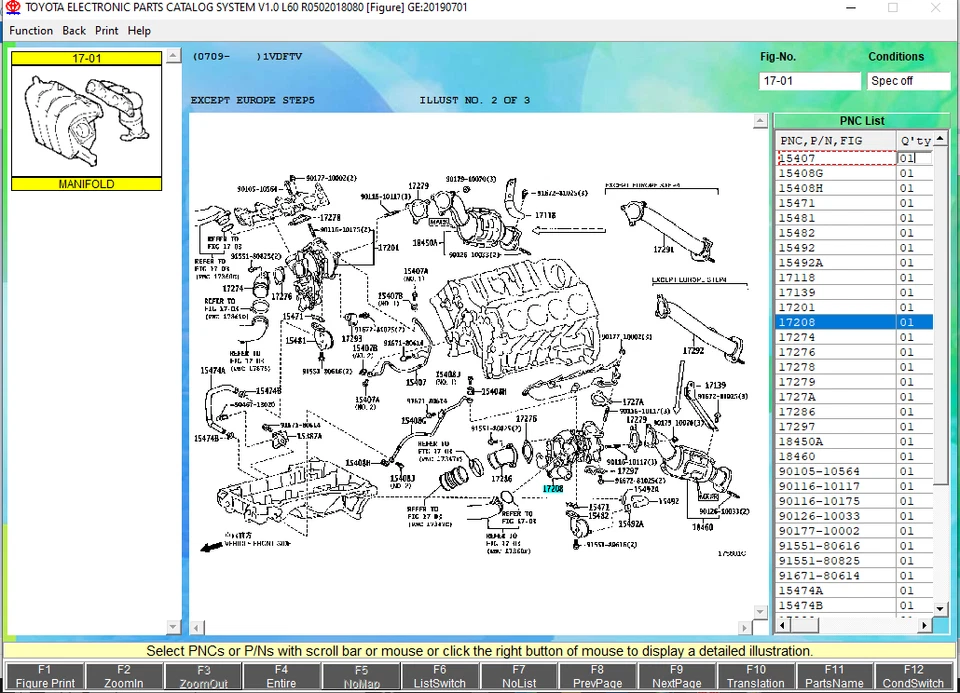Screen dimensions: 960x693
Task: Click the highlighted 17208 callout in the diagram
Action: [x=552, y=490]
